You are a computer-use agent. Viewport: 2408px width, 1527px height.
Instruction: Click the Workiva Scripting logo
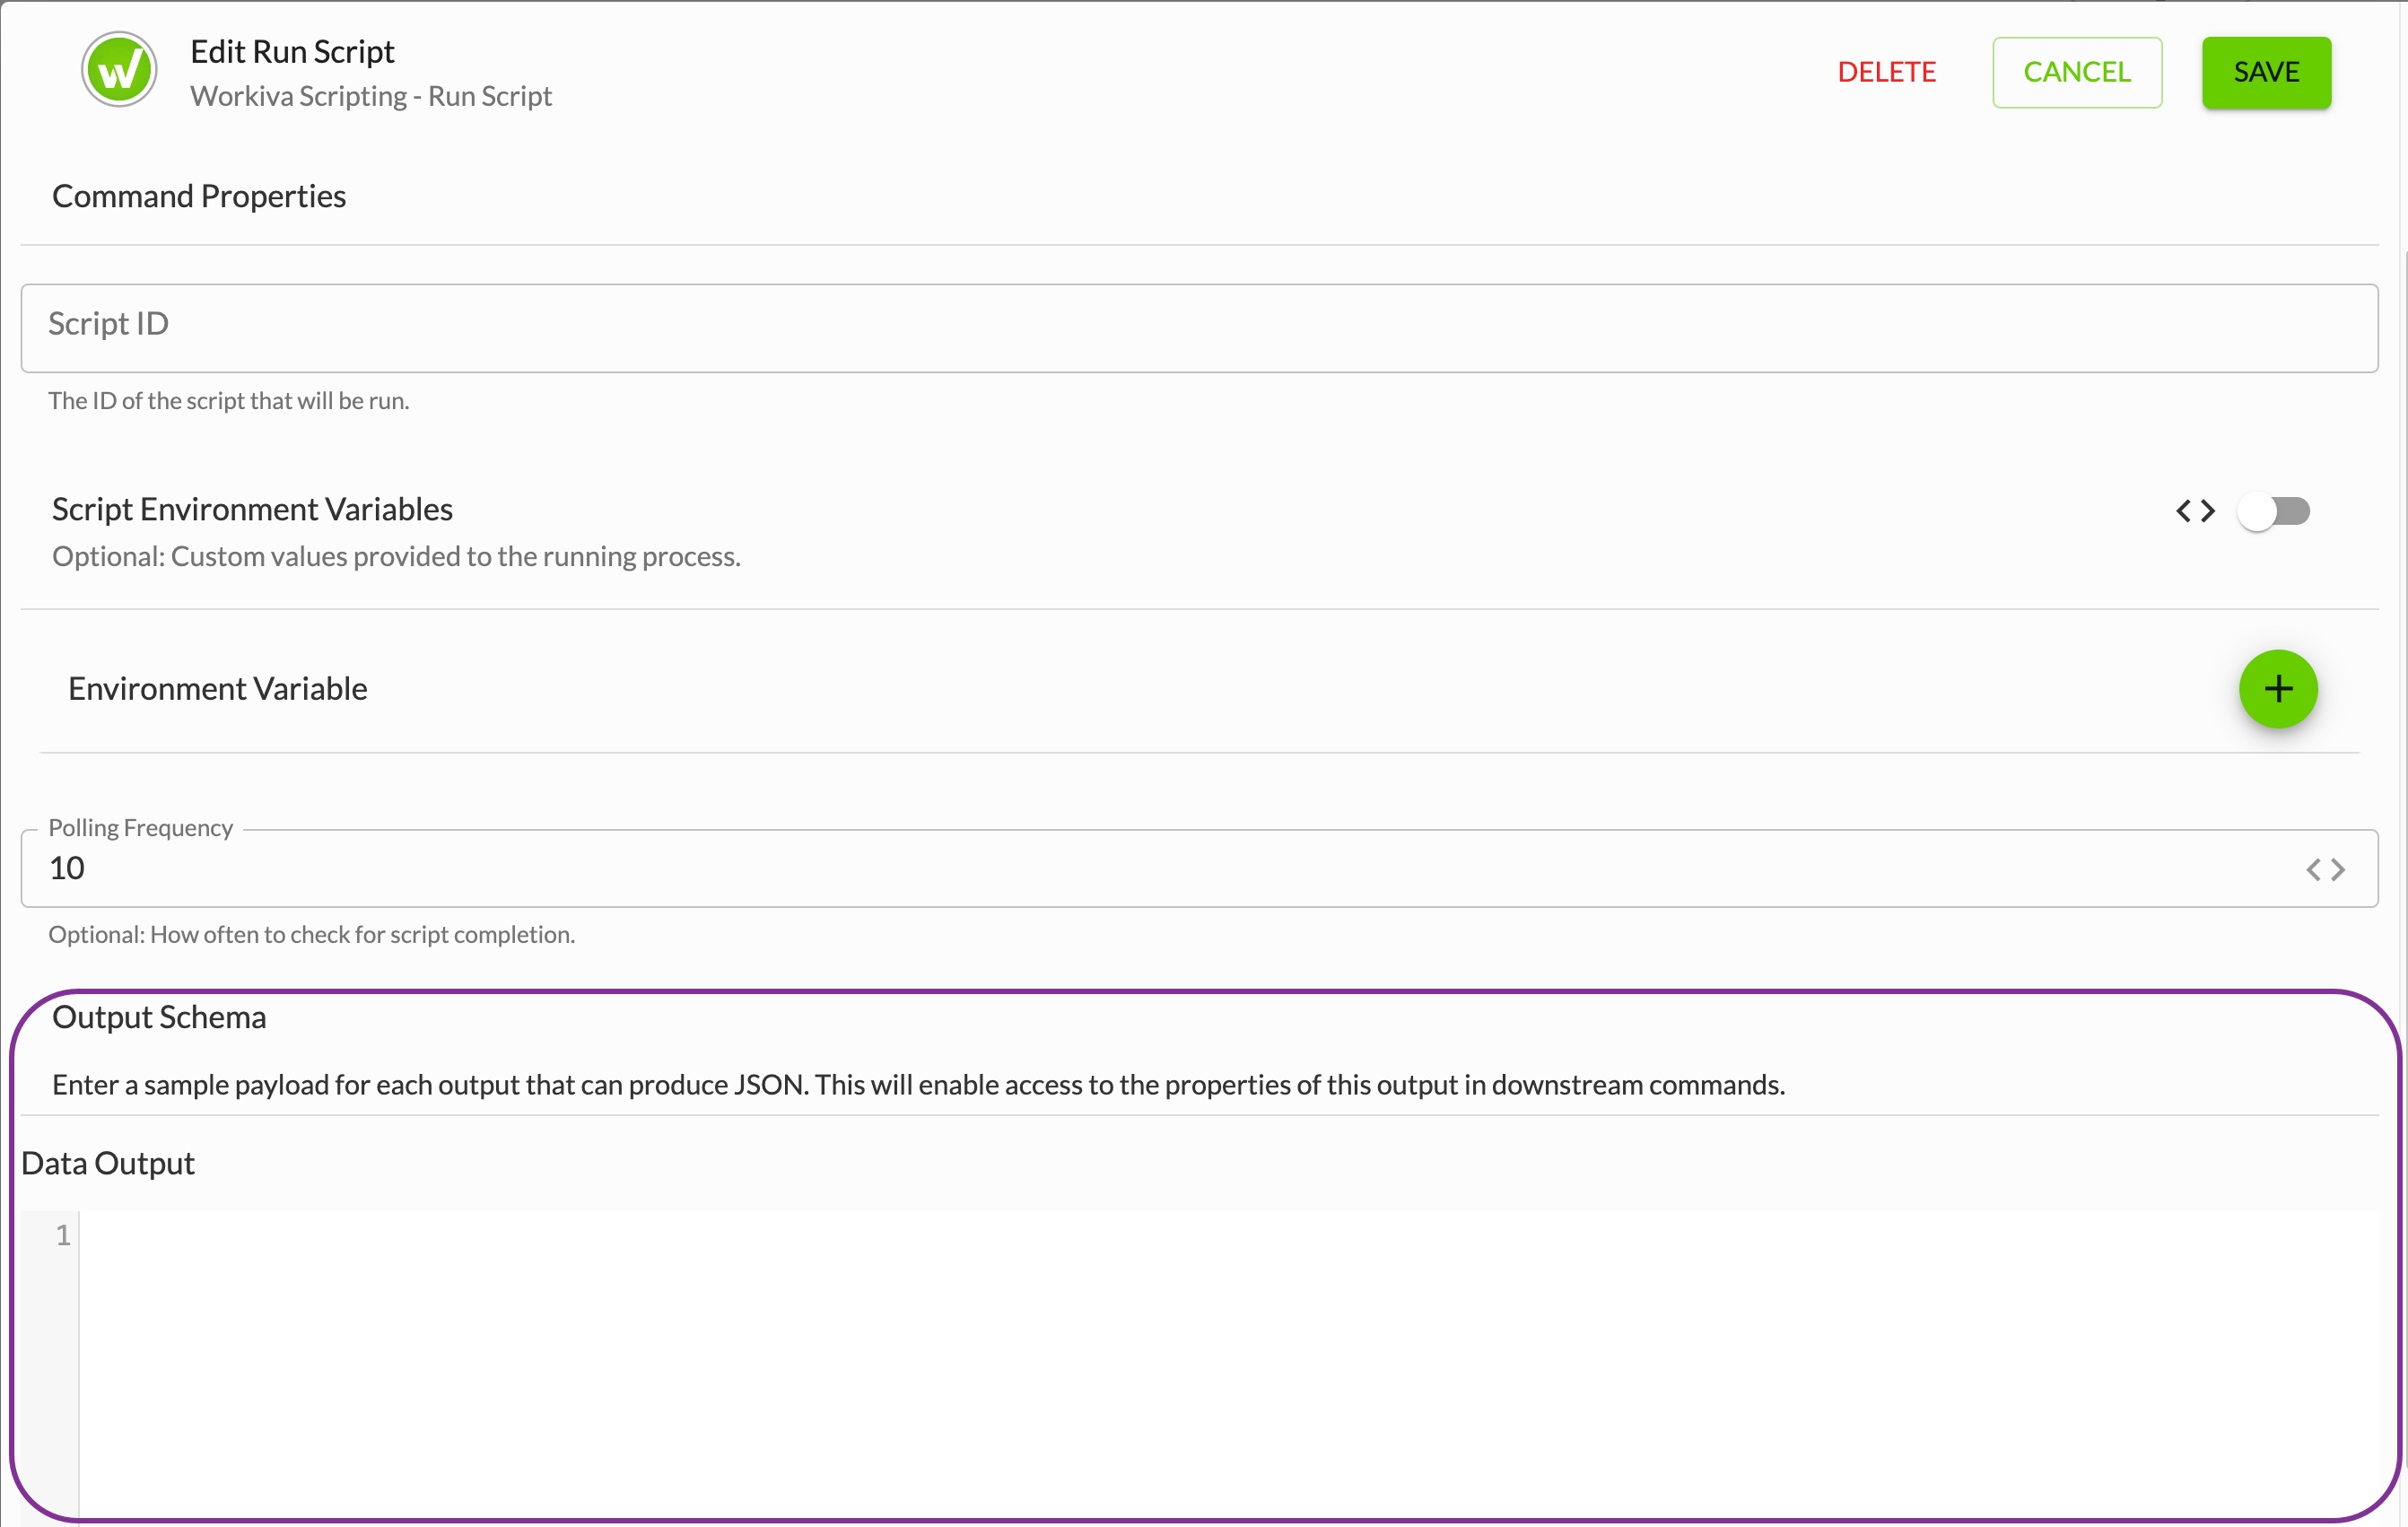[x=119, y=69]
